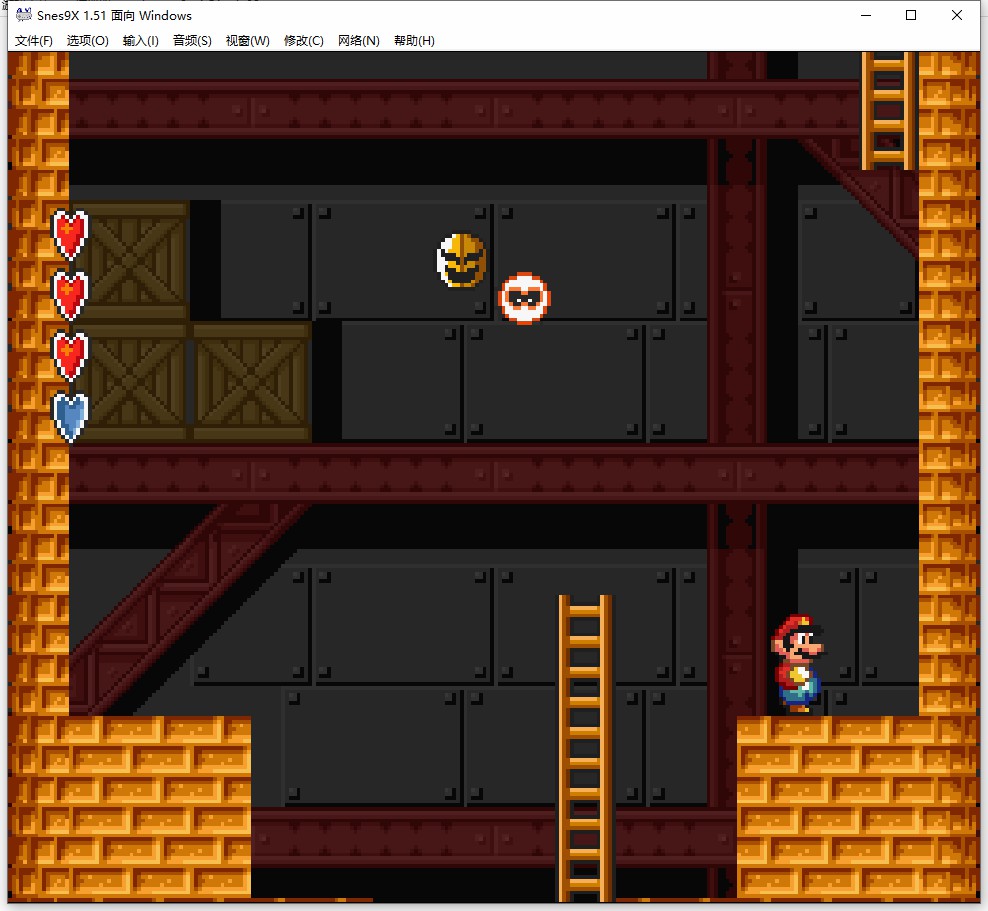The height and width of the screenshot is (911, 988).
Task: Open the 选项(O) menu
Action: 88,41
